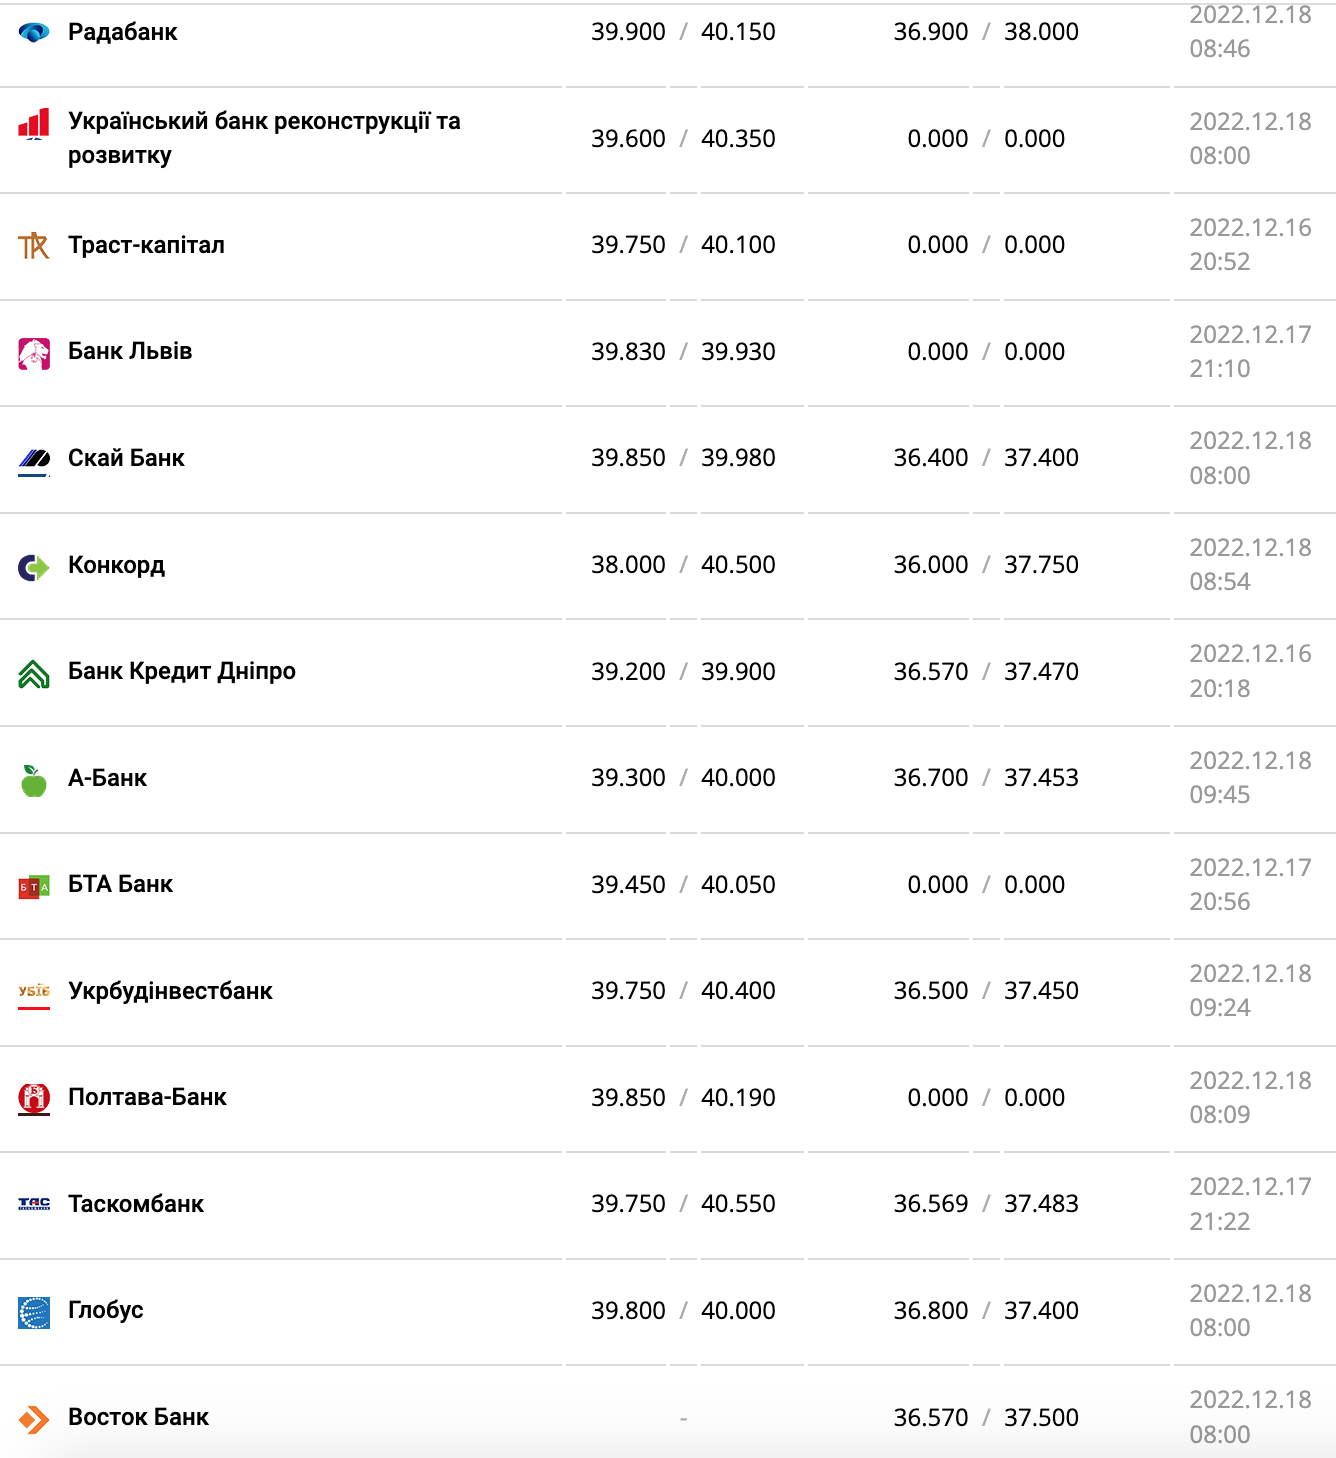Image resolution: width=1336 pixels, height=1458 pixels.
Task: Open the Траст-капітал bank name link
Action: pyautogui.click(x=146, y=245)
